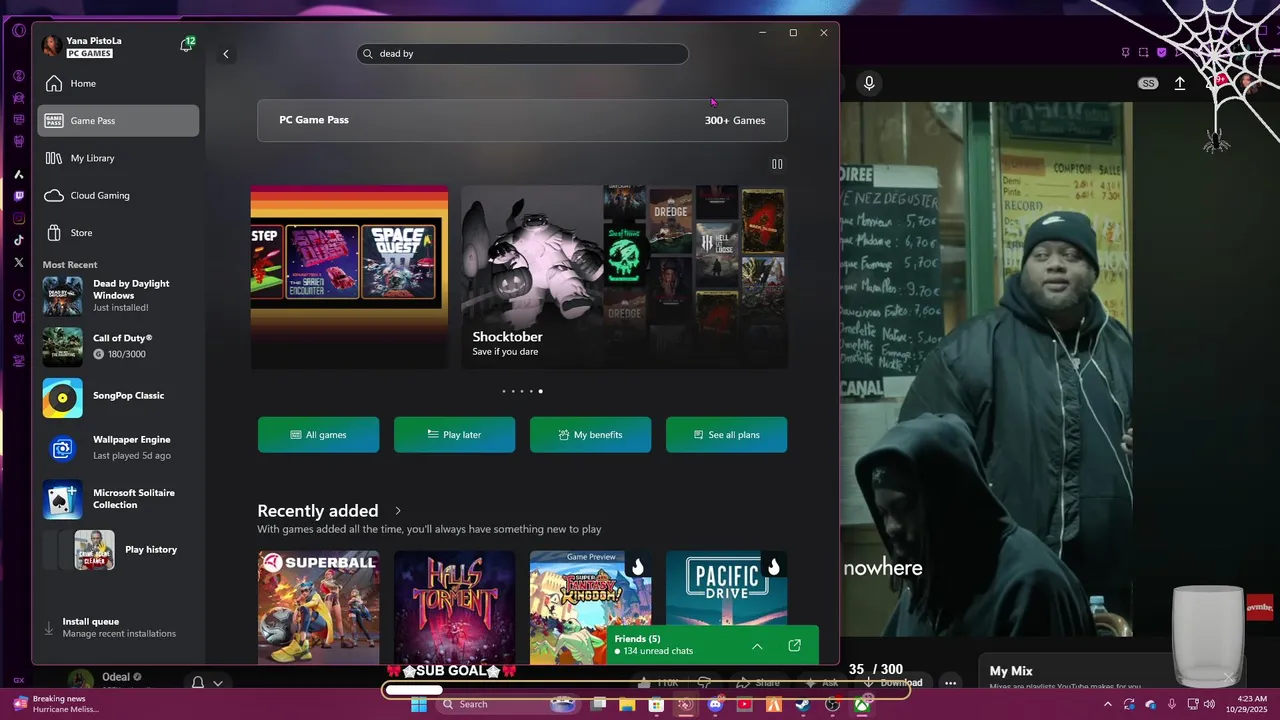Open the Halls of Torment game card
This screenshot has height=720, width=1280.
pyautogui.click(x=454, y=607)
